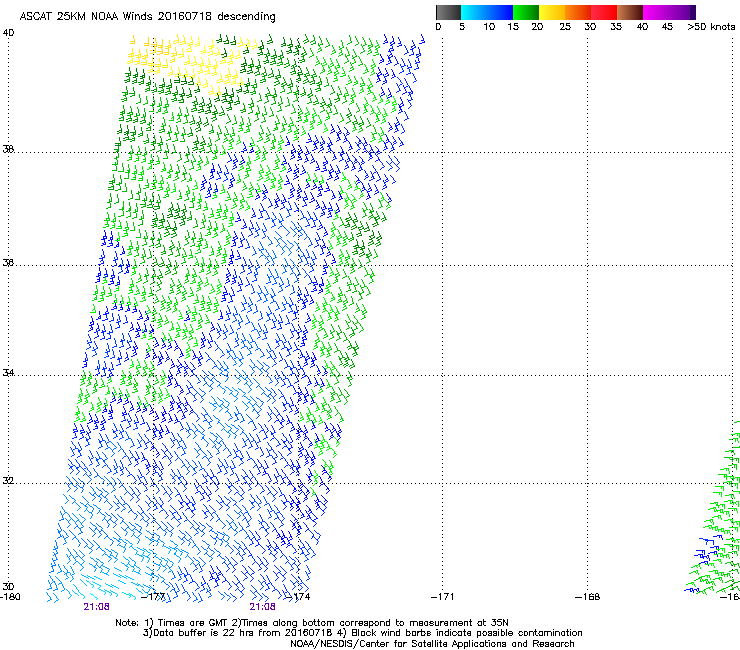This screenshot has height=650, width=740.
Task: Click the '30' knots label under the color scale
Action: pyautogui.click(x=590, y=27)
